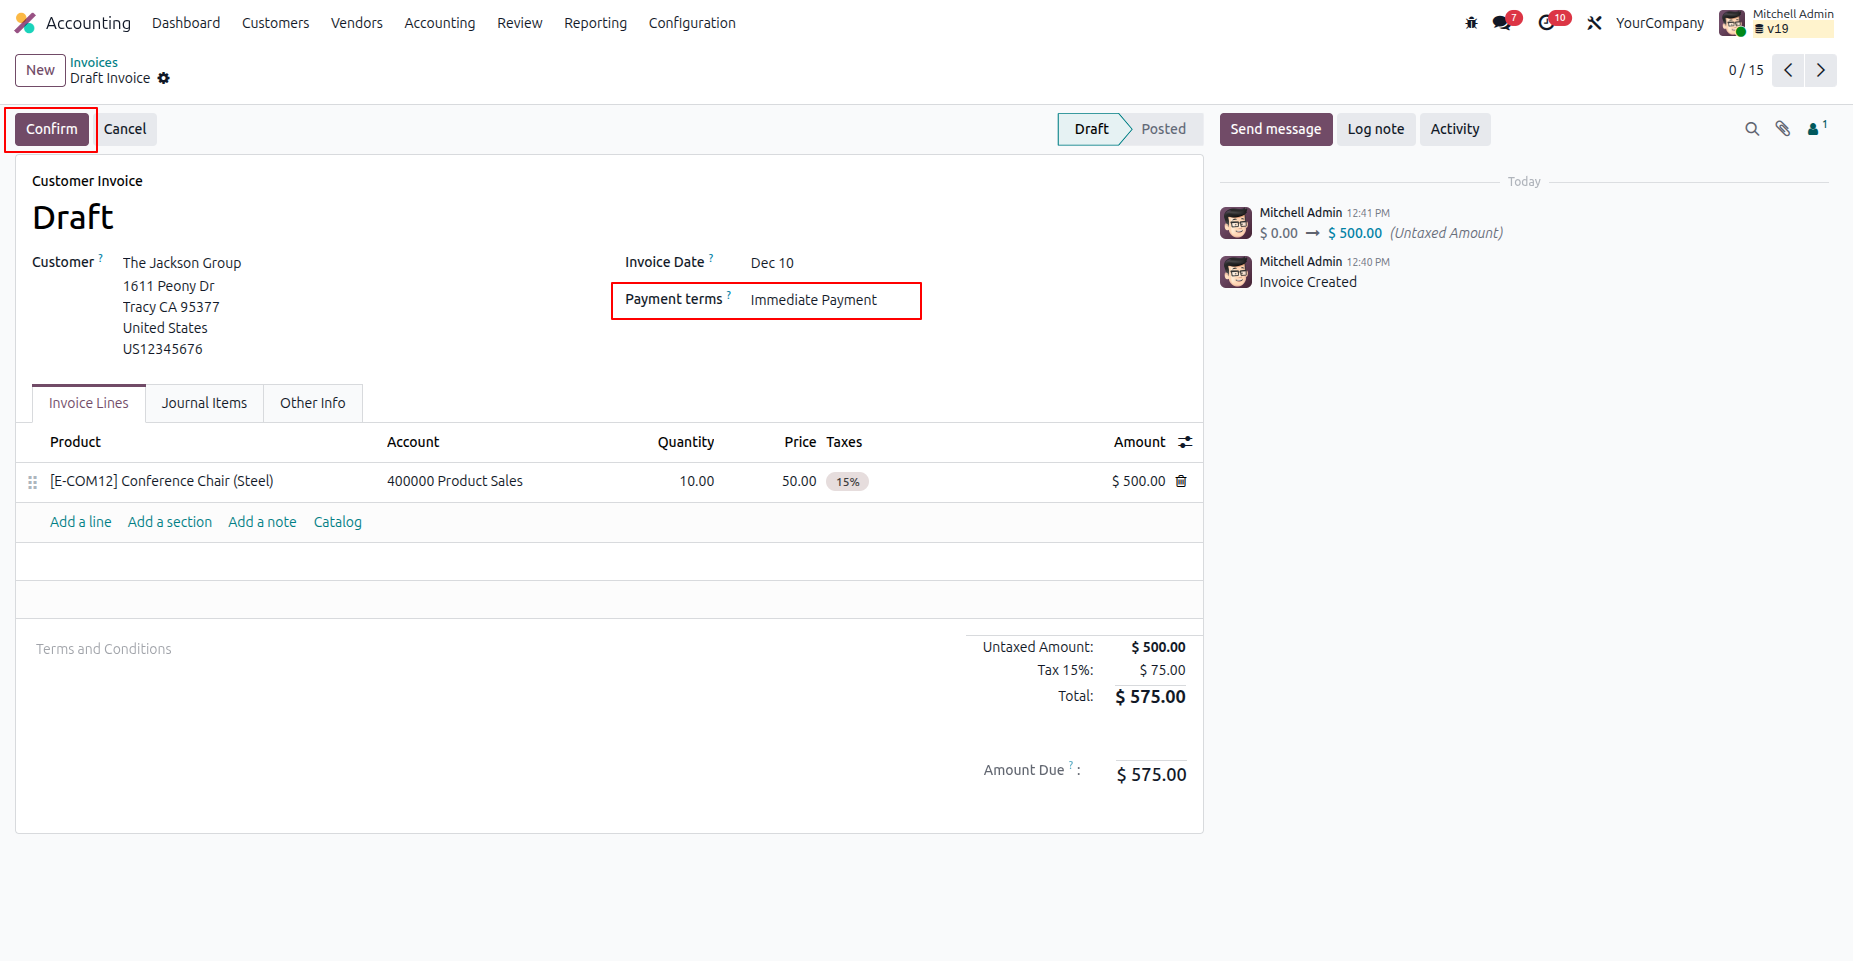Click Mitchell Admin avatar at 12:41 PM

pos(1236,223)
